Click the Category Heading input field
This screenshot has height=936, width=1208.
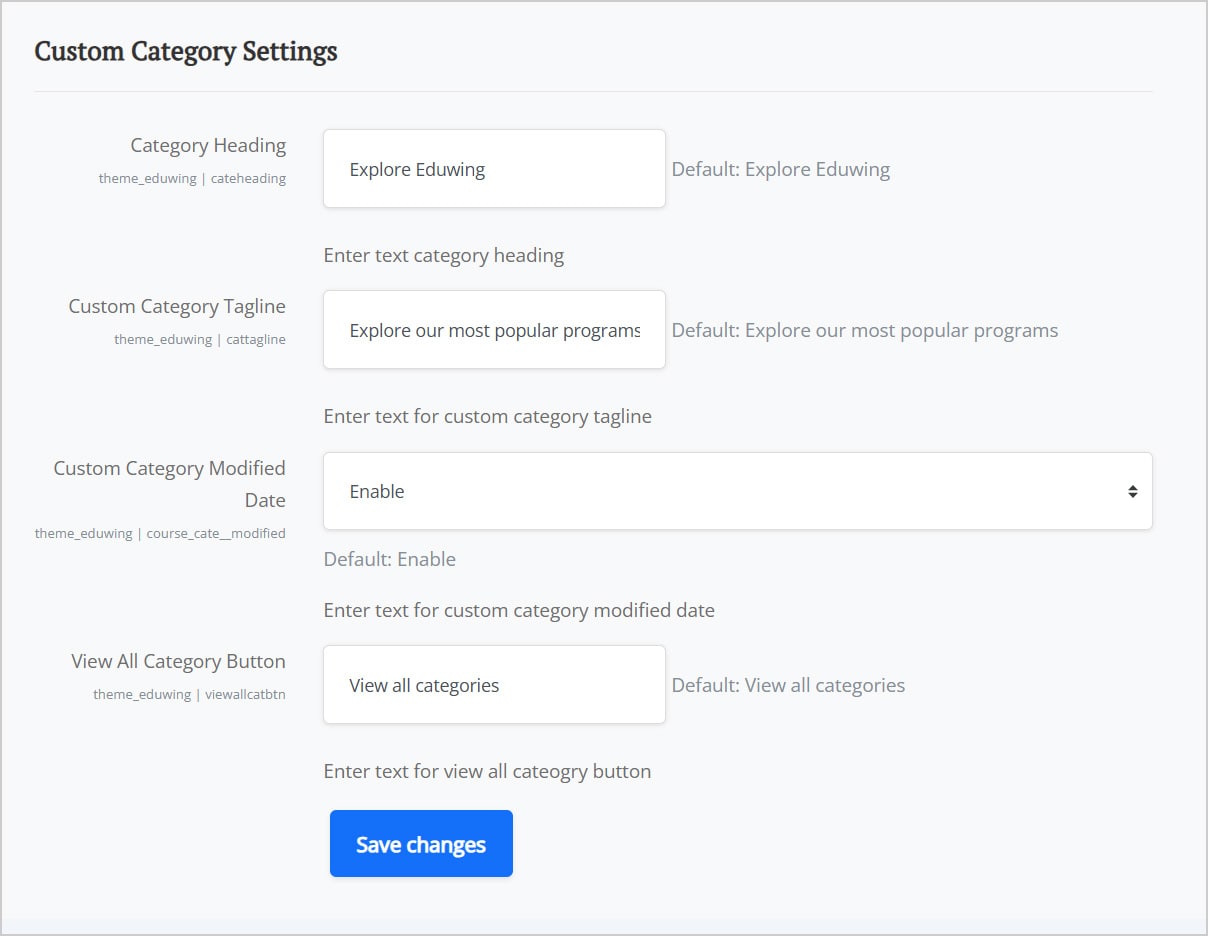493,168
